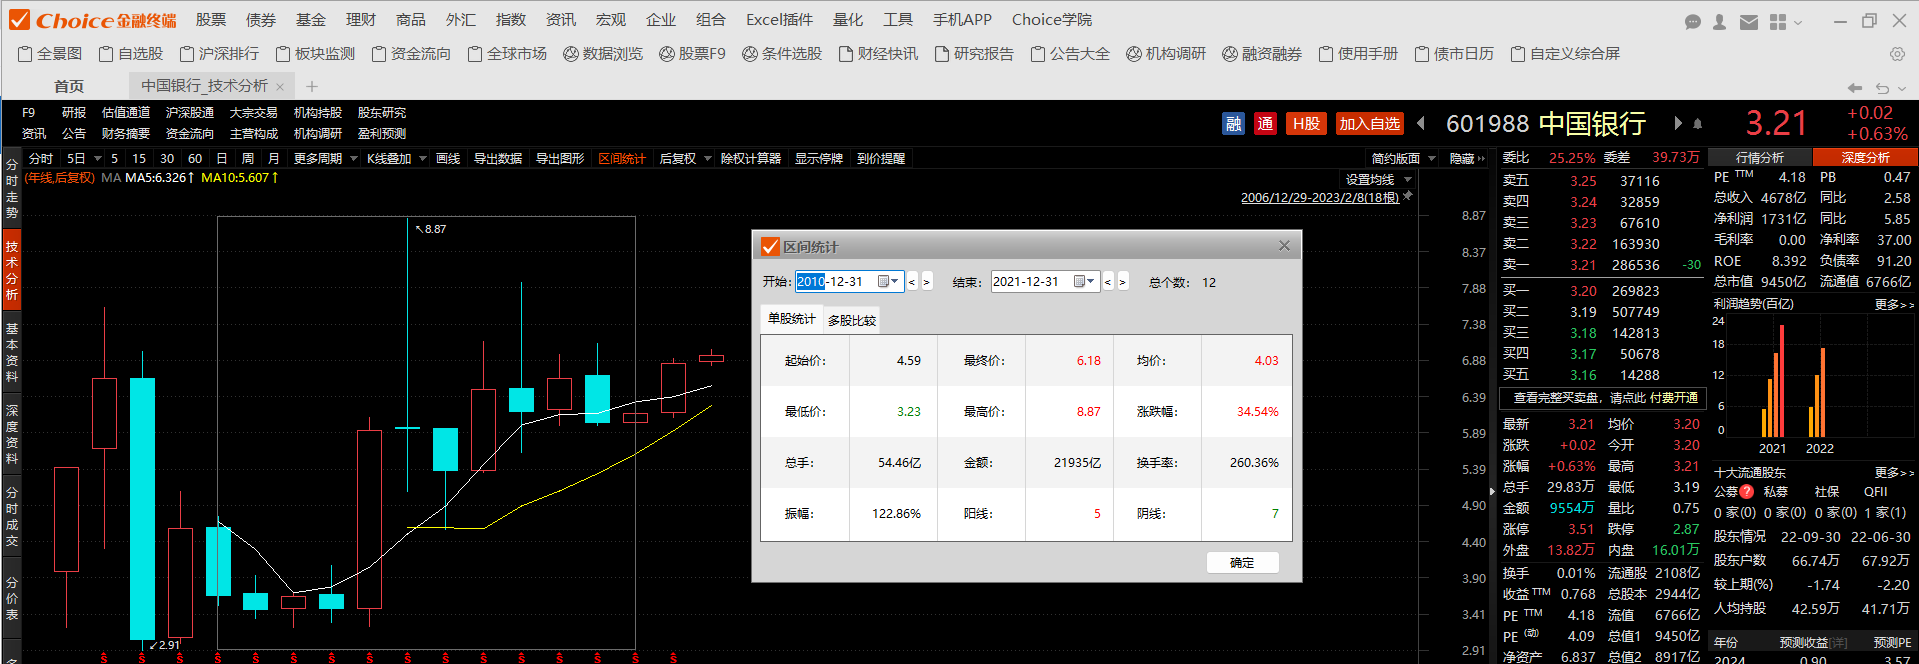1919x664 pixels.
Task: Expand the K线叠加 dropdown
Action: tap(424, 159)
